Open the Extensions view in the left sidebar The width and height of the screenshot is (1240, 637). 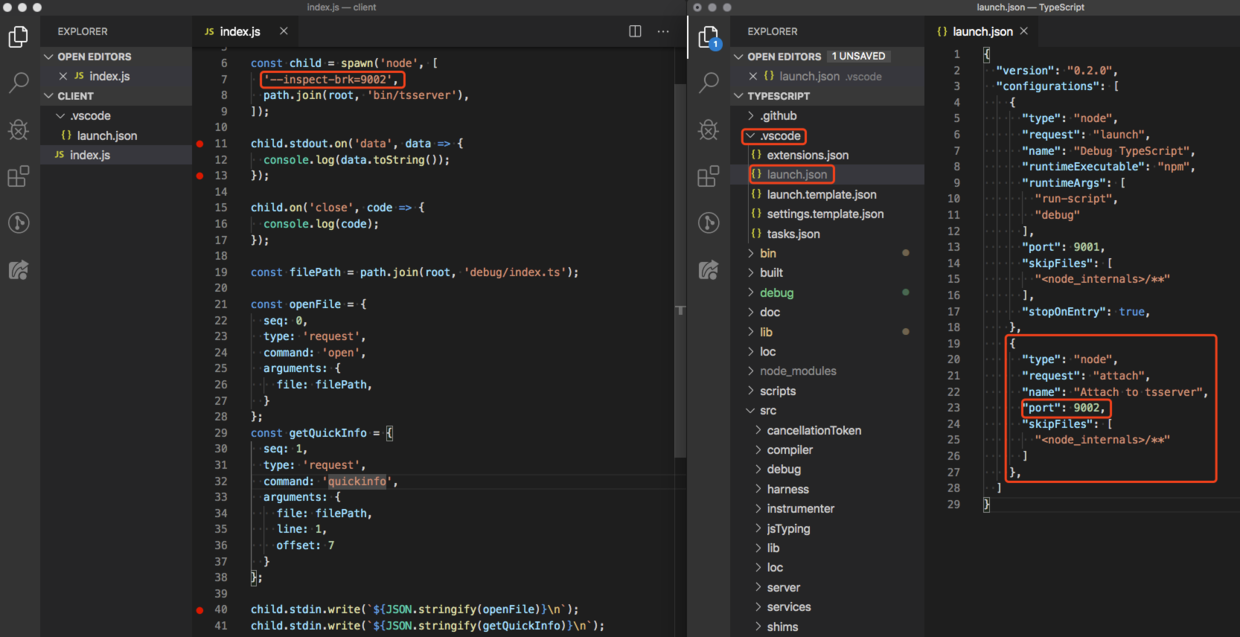click(x=18, y=176)
